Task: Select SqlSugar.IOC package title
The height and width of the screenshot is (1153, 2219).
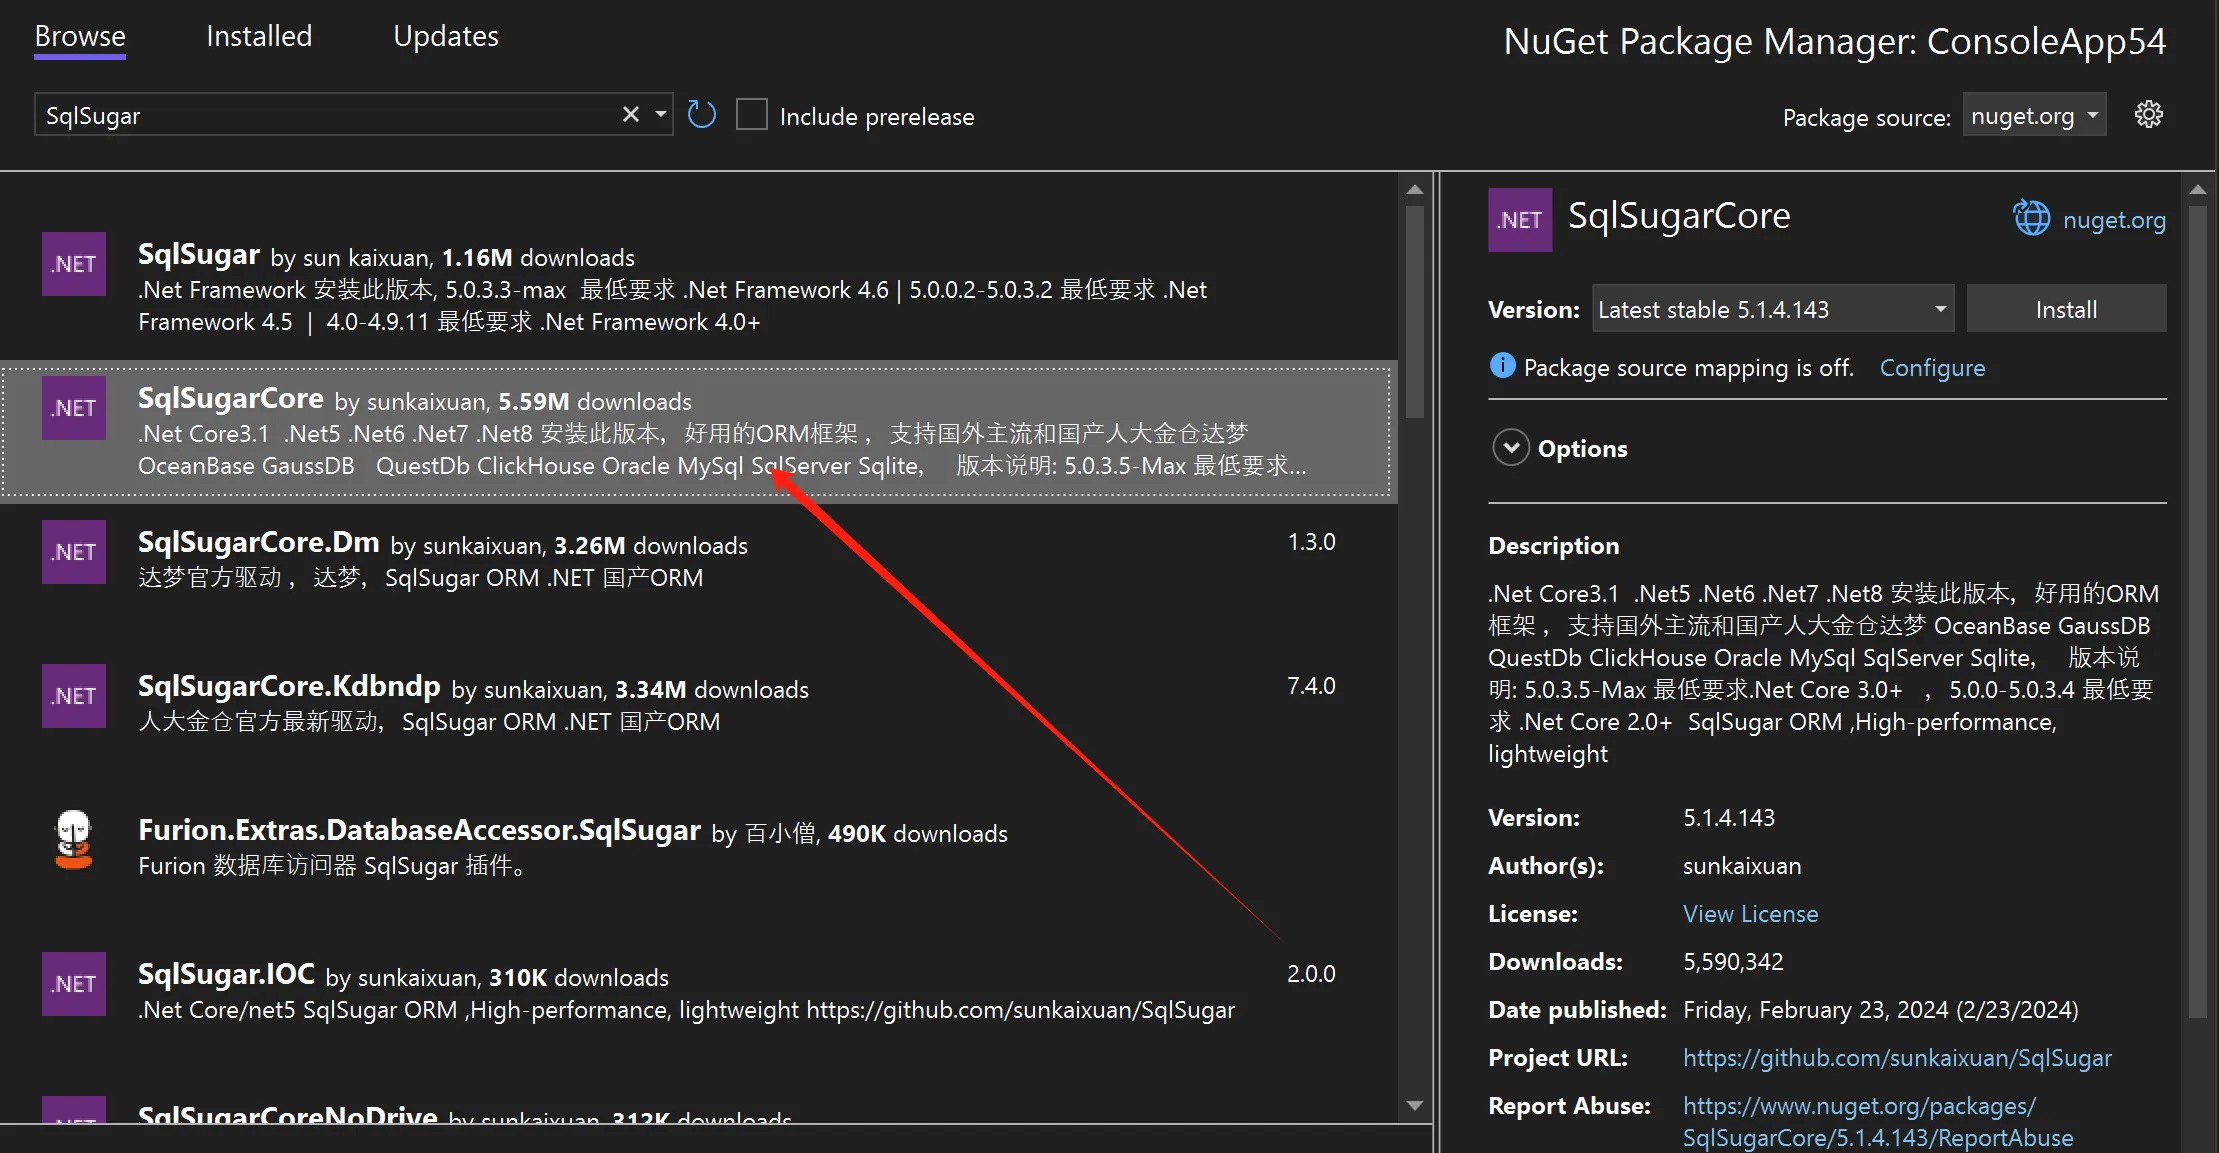Action: tap(226, 974)
